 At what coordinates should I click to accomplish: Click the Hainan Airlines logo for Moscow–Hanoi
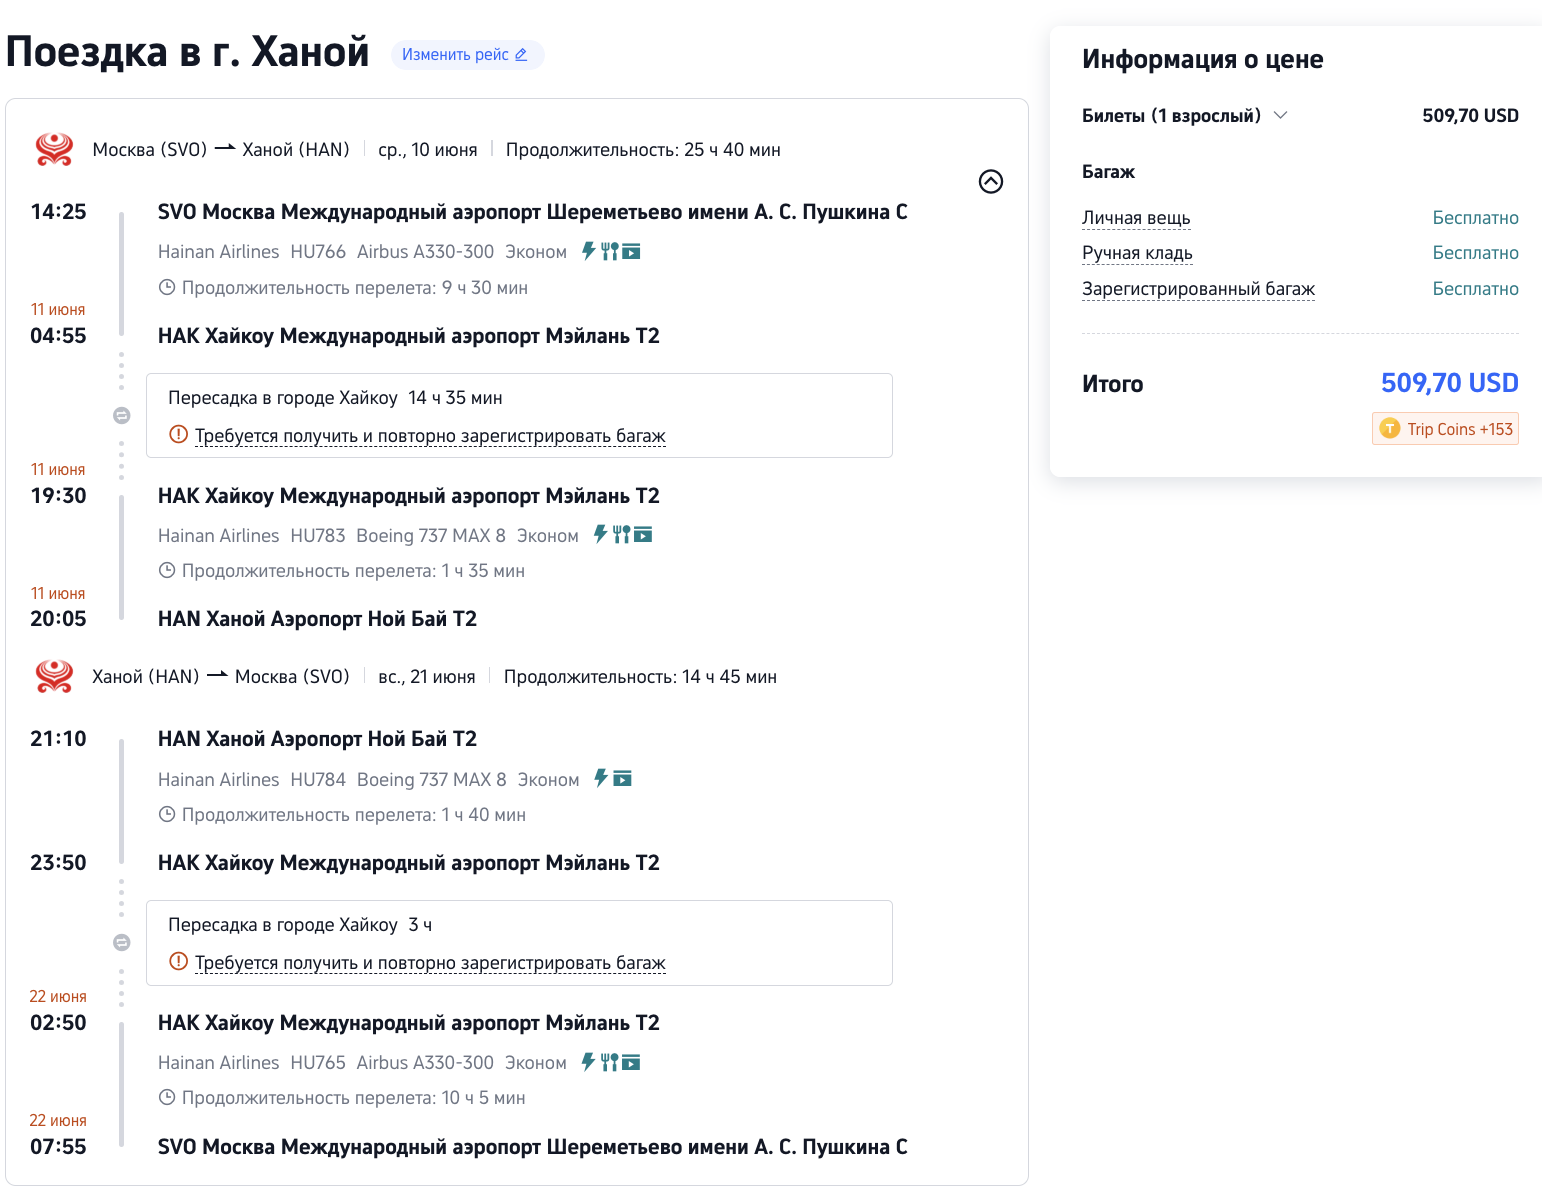coord(54,150)
